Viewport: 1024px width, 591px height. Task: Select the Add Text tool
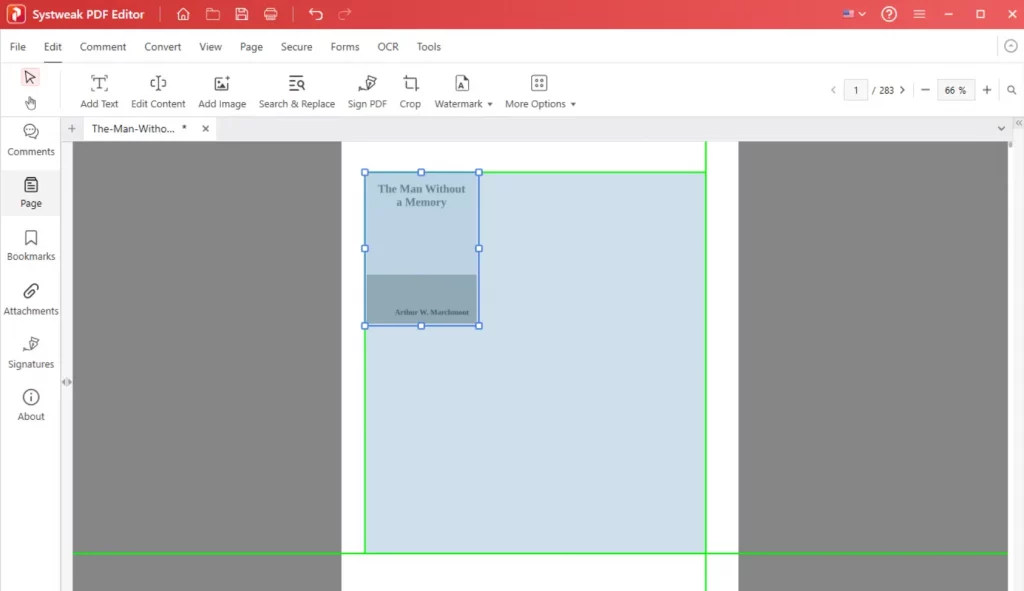[x=99, y=91]
